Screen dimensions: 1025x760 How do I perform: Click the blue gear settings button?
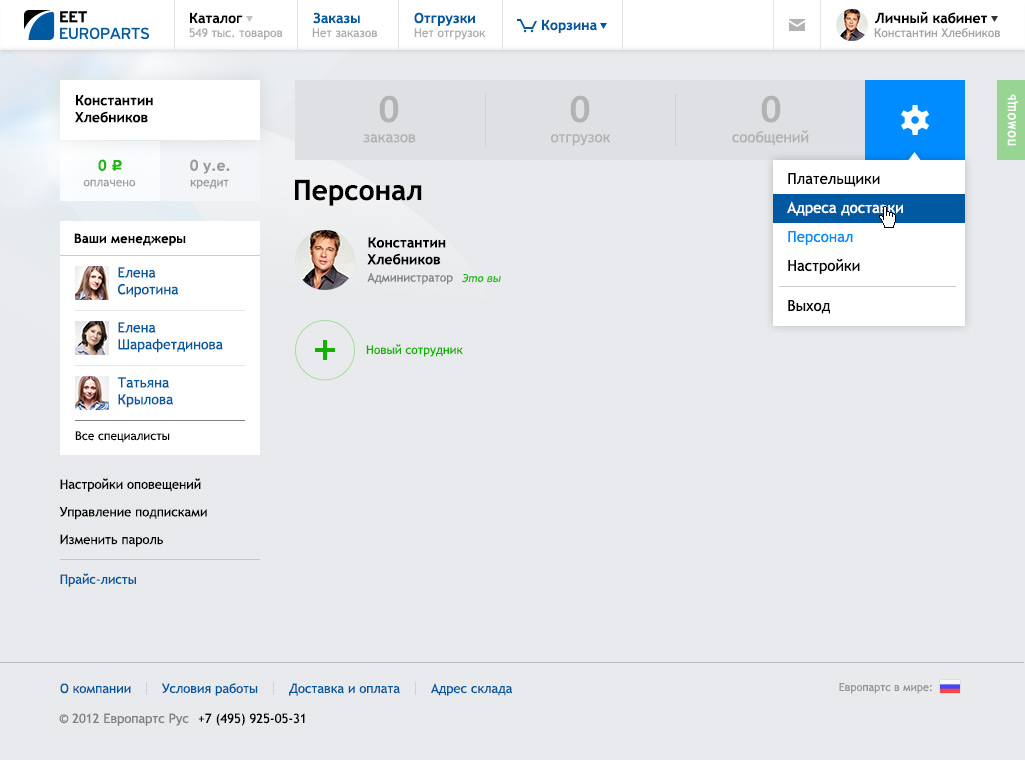(914, 120)
